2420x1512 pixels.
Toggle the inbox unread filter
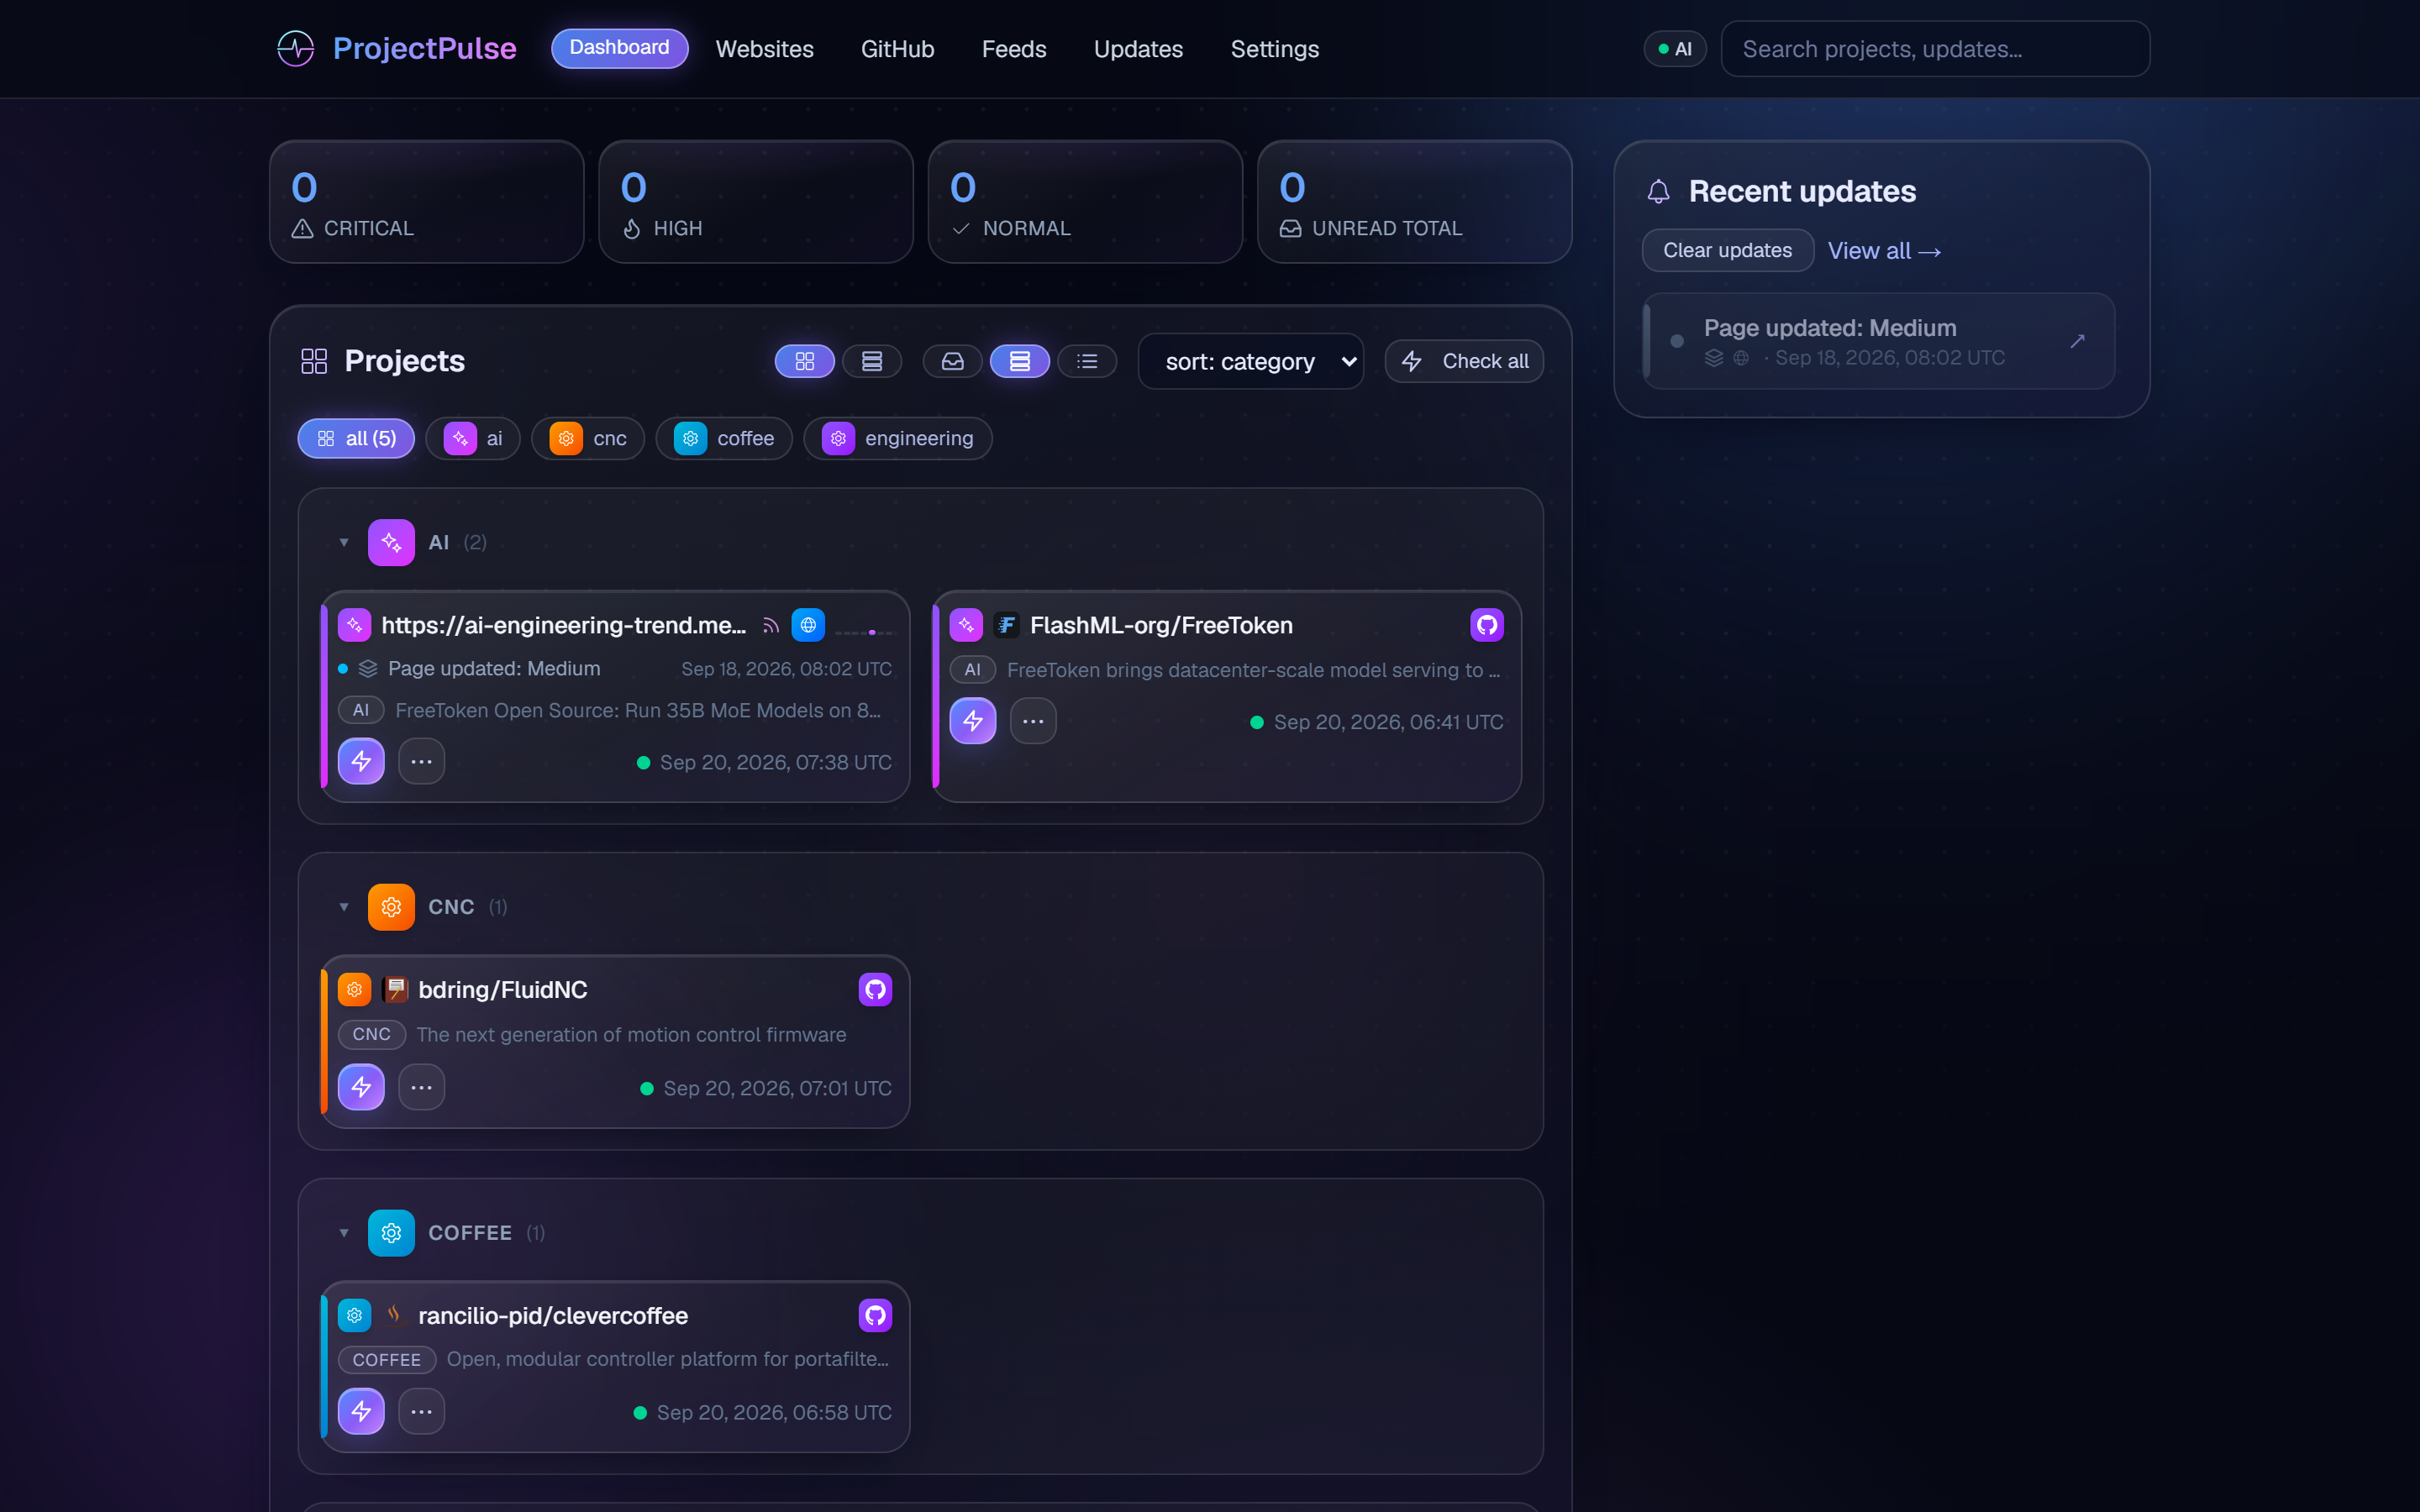click(x=953, y=361)
